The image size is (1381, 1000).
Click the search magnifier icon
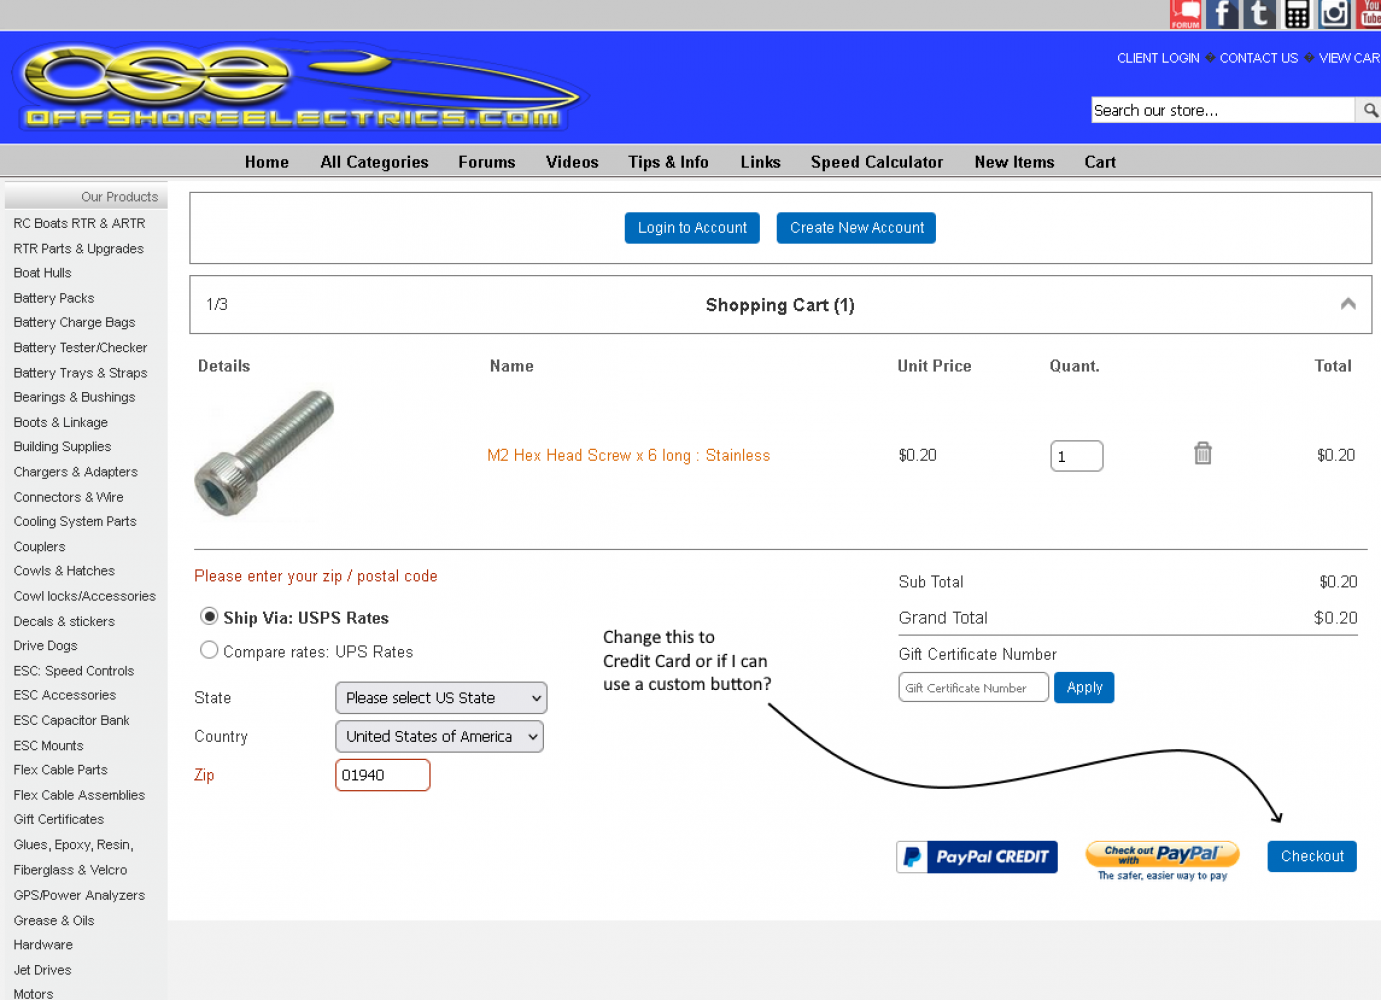pos(1369,110)
